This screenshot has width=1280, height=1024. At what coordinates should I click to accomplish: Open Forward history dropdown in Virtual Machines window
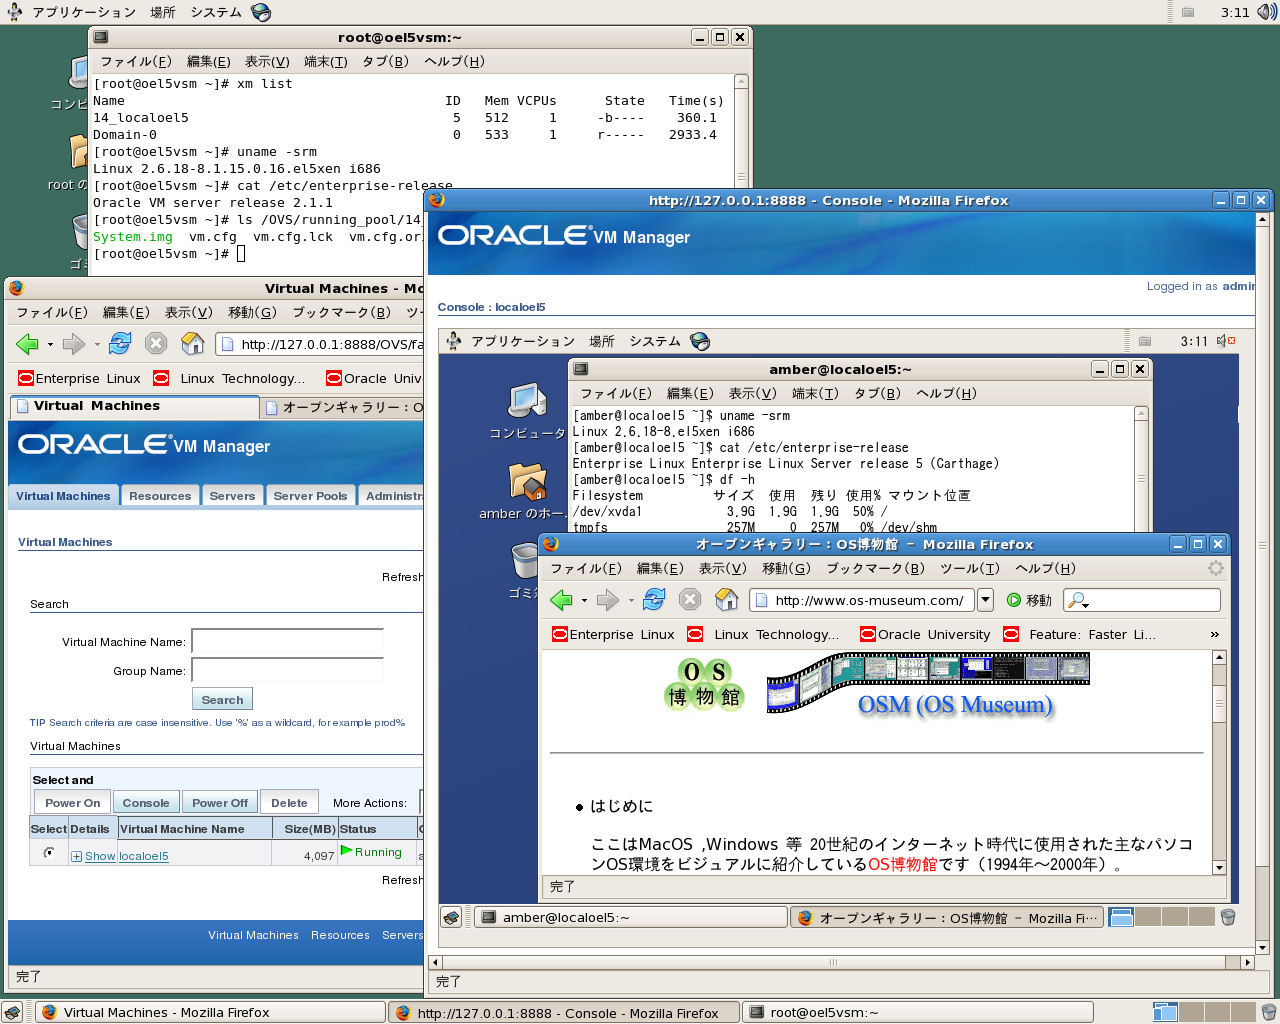pos(97,345)
